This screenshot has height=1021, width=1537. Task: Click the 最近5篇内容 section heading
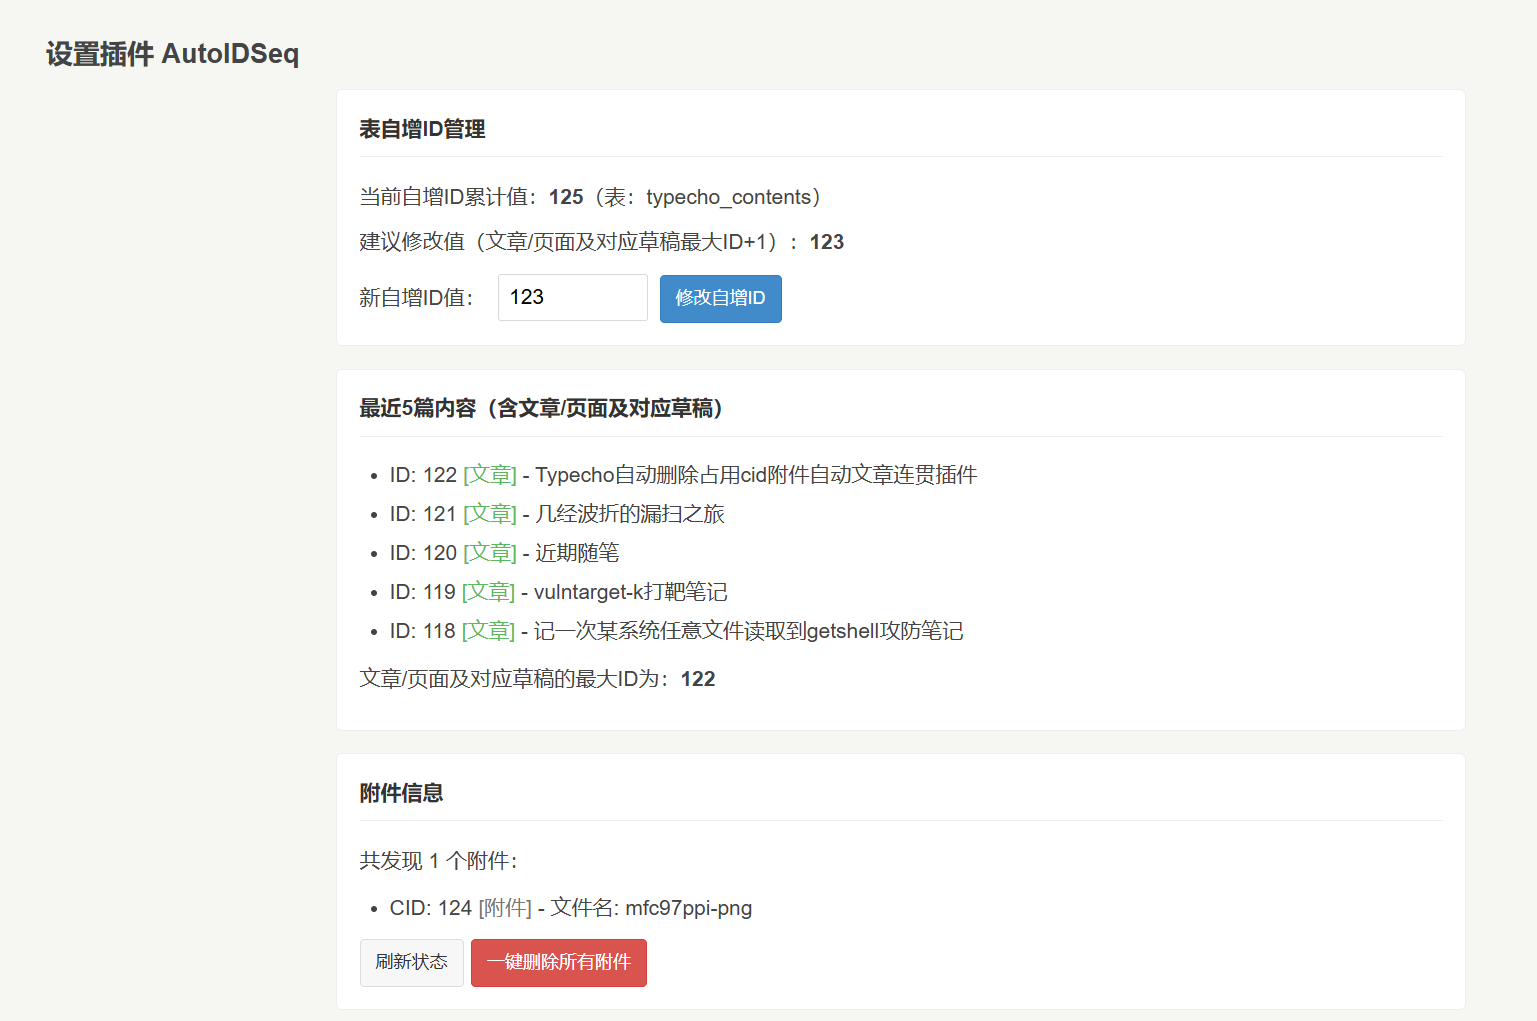[x=540, y=408]
